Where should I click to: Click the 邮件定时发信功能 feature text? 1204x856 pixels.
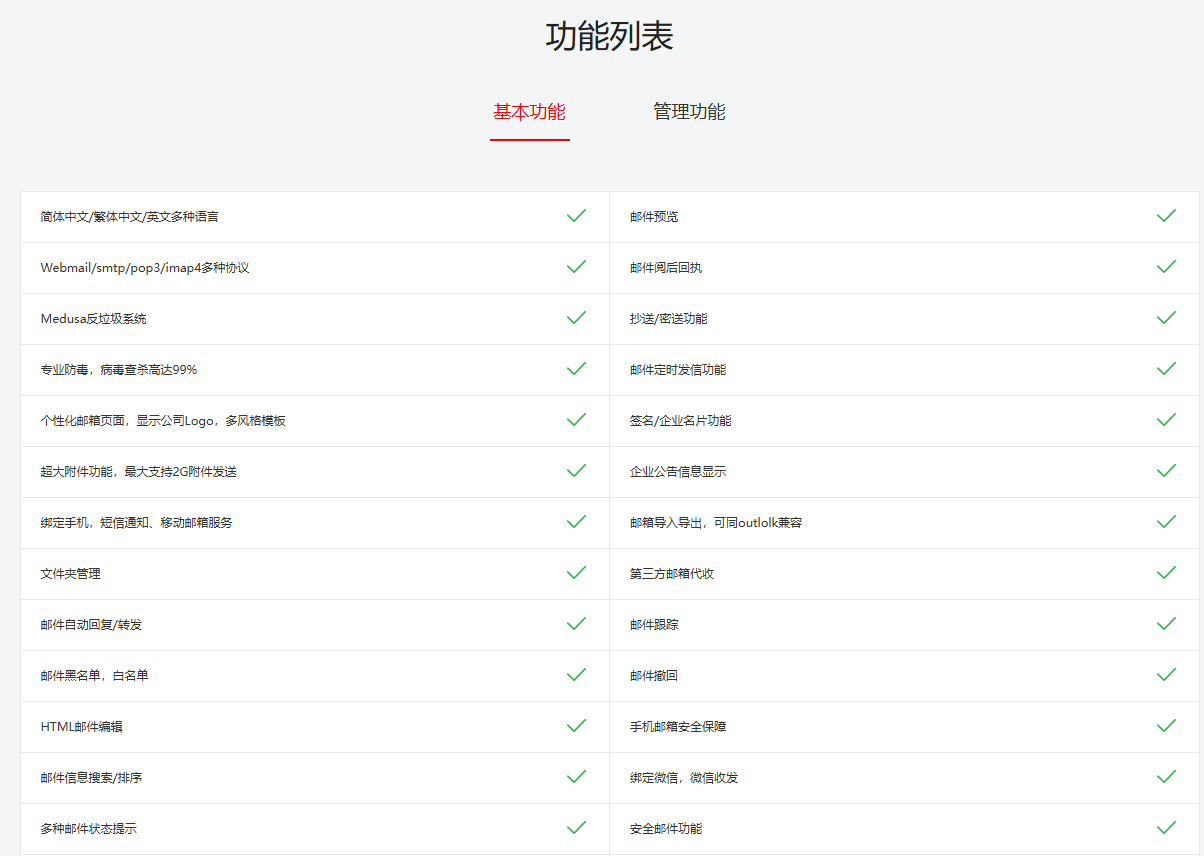tap(678, 370)
